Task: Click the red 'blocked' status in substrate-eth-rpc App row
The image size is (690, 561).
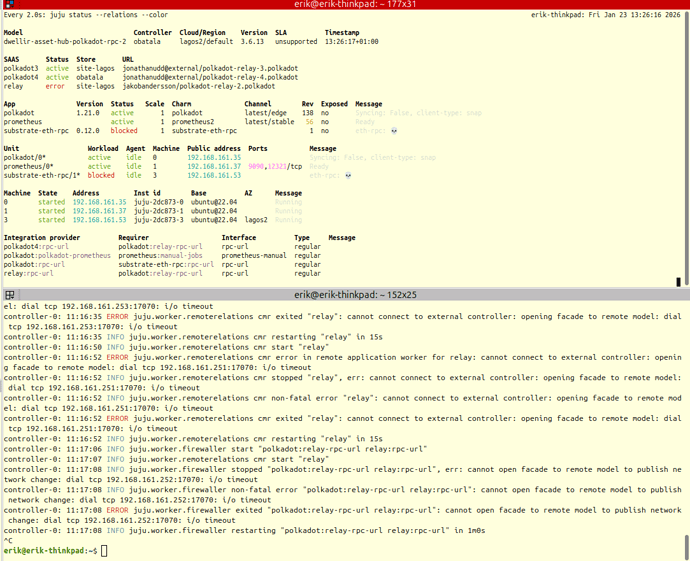Action: click(124, 131)
